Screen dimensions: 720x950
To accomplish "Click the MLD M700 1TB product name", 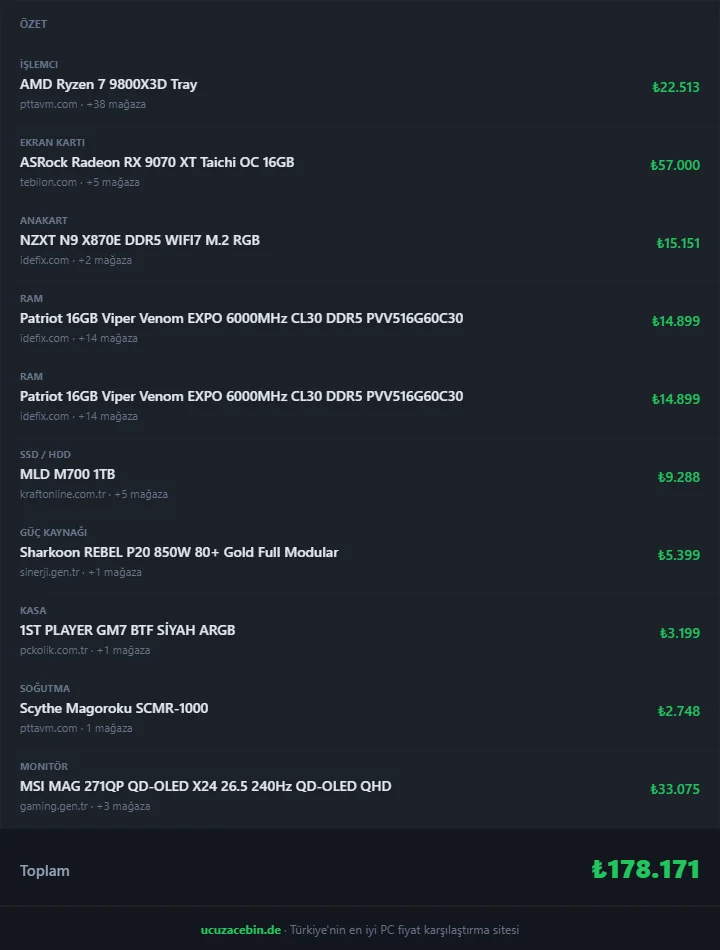I will (x=67, y=474).
